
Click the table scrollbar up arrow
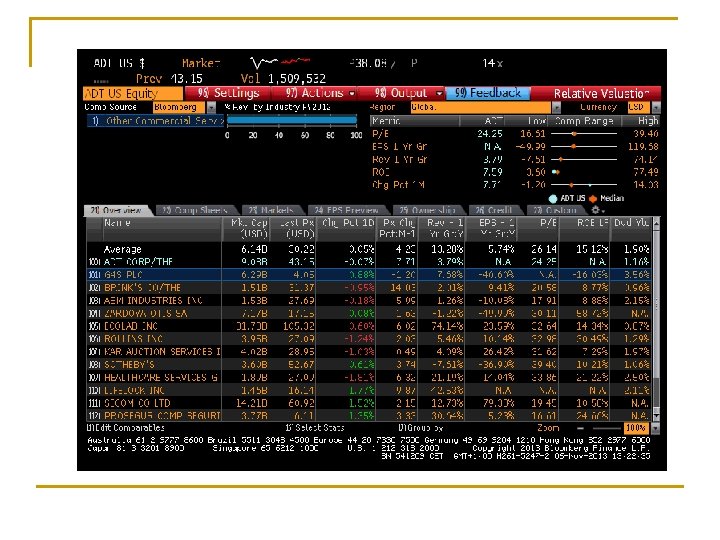coord(656,223)
